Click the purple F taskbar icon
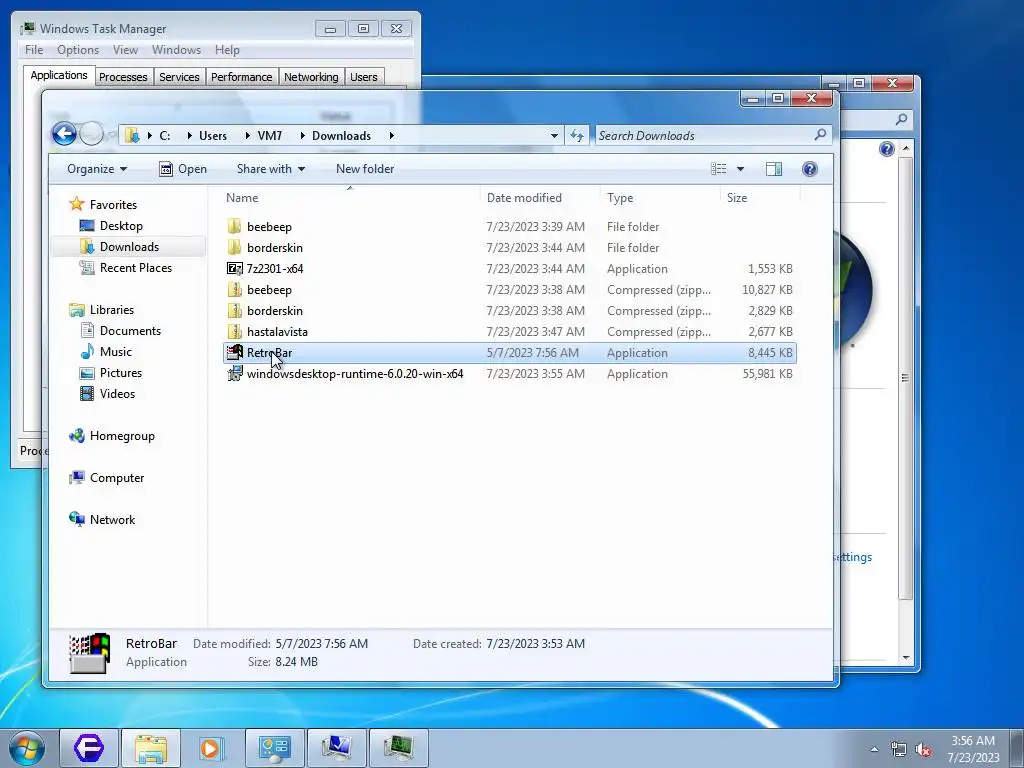1024x768 pixels. 89,748
